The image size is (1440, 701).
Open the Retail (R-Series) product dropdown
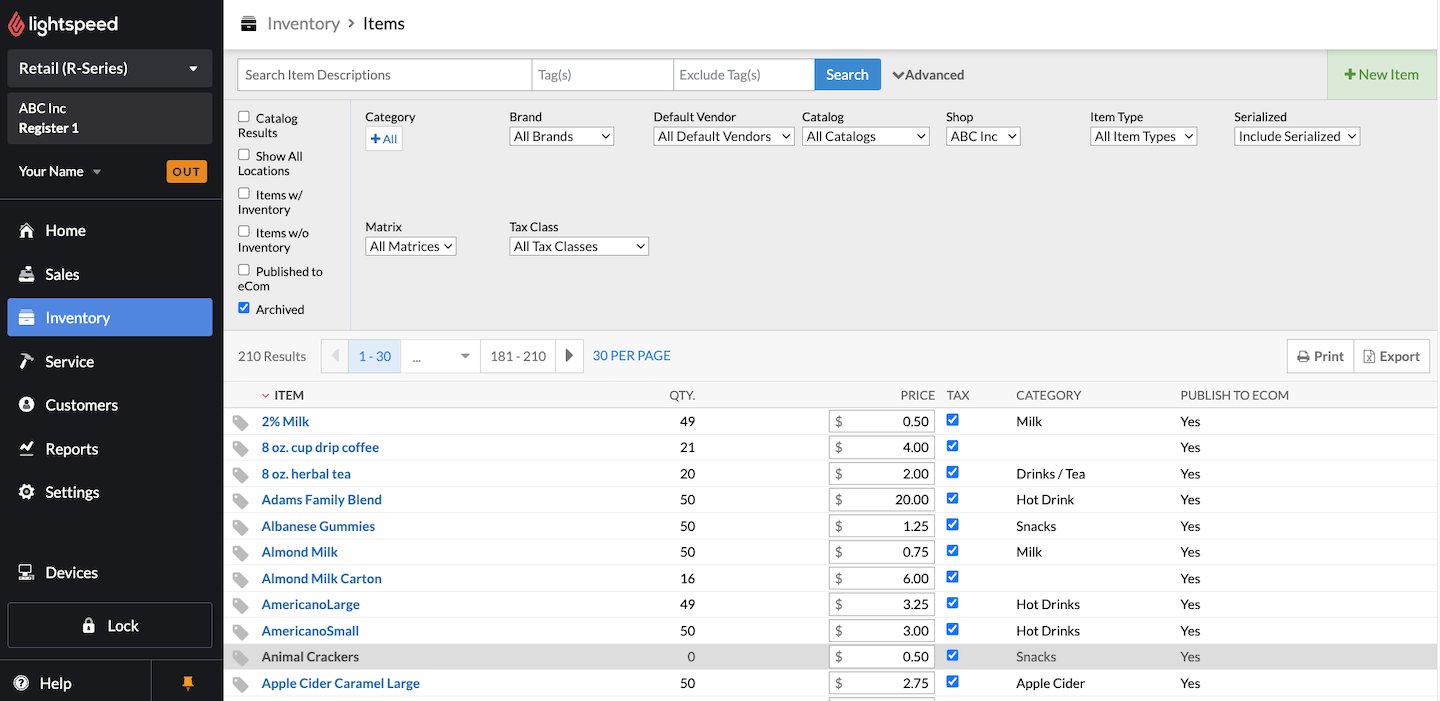[110, 68]
